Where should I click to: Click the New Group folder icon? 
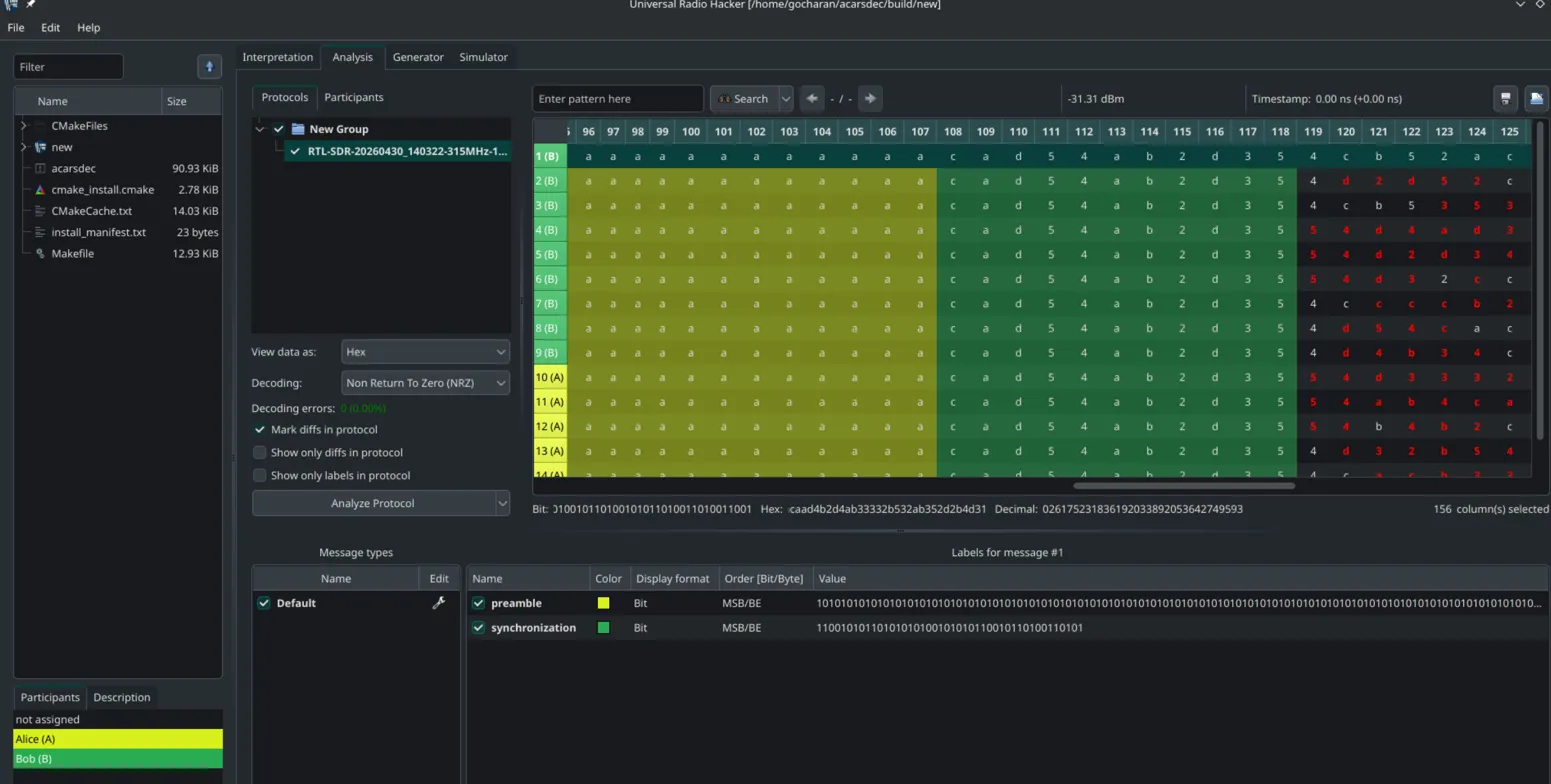tap(298, 129)
